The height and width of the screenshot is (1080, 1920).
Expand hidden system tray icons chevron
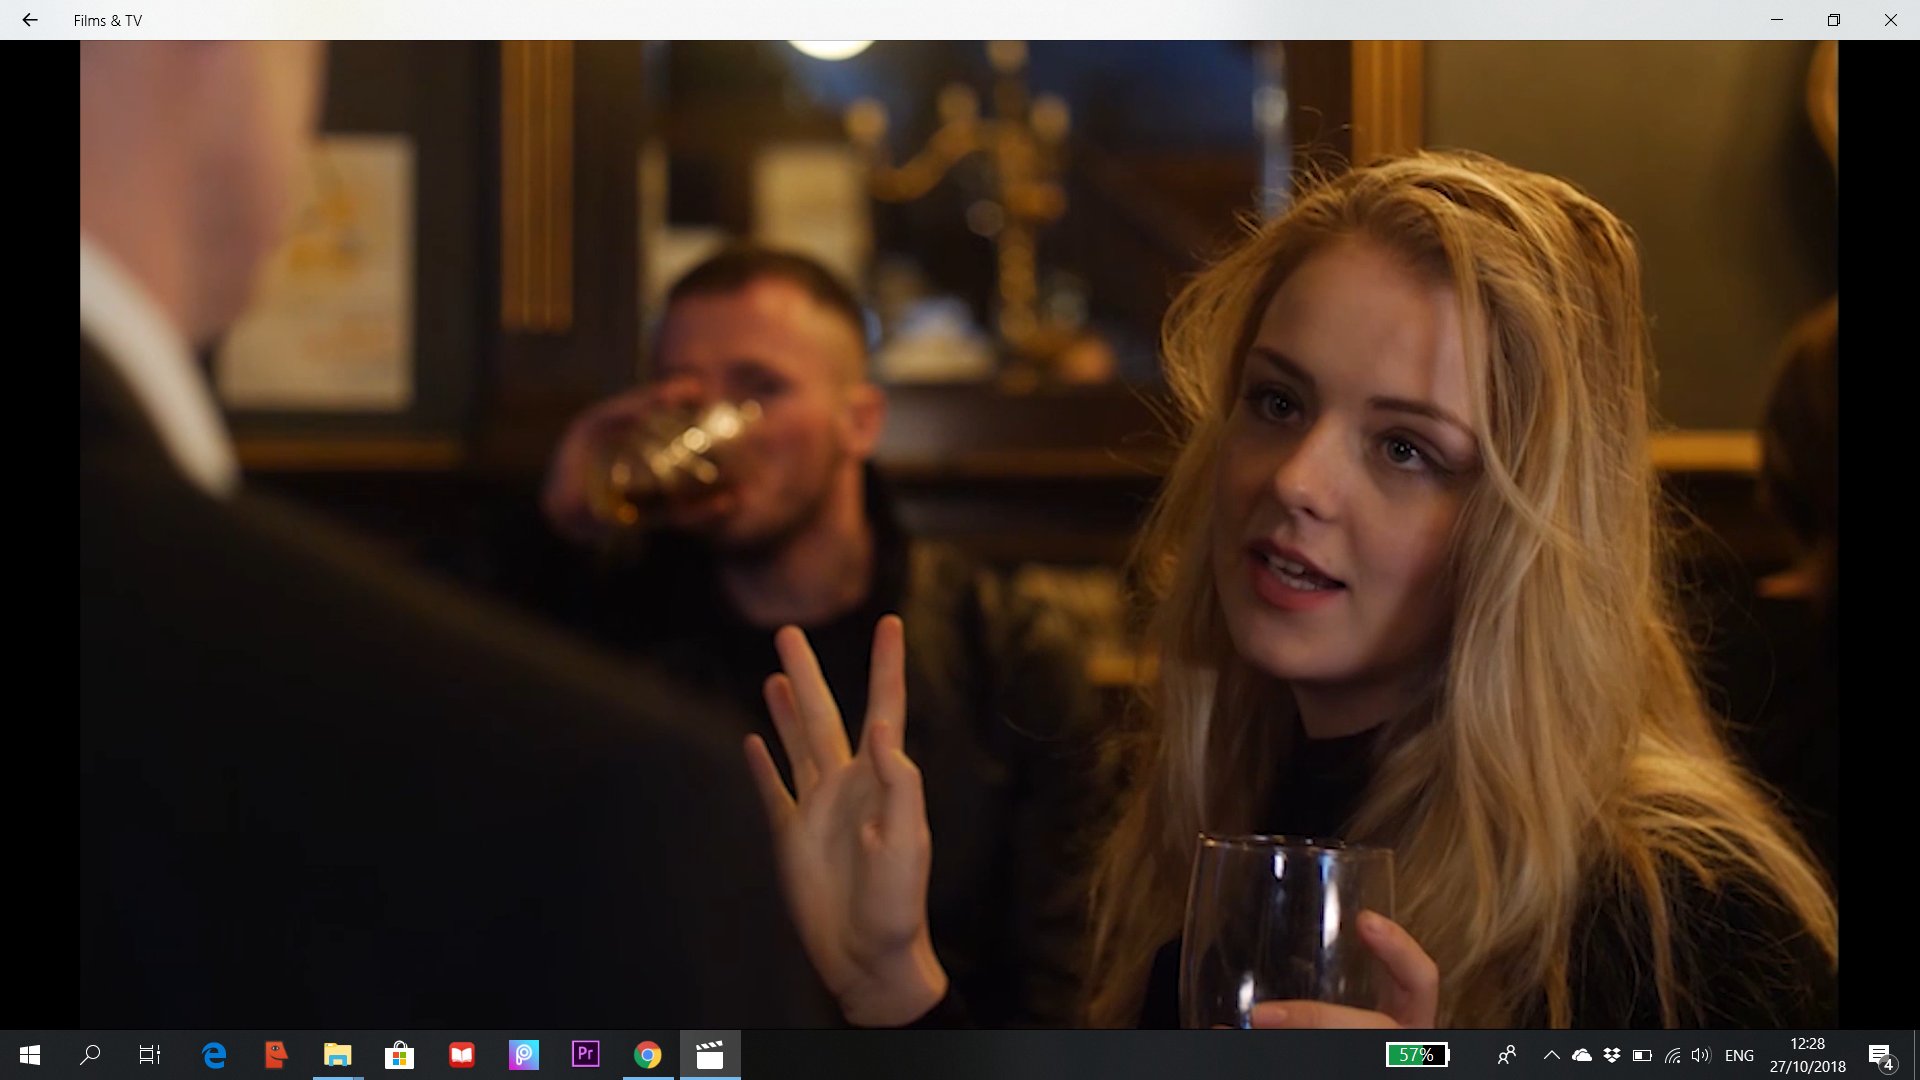(1552, 1055)
